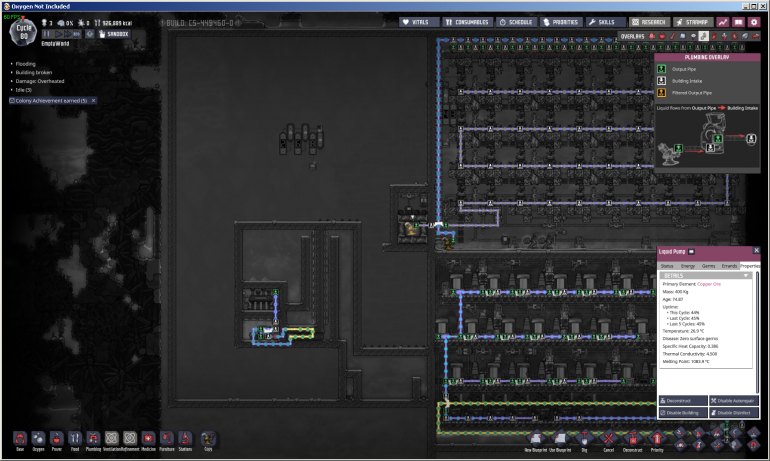Open the Stations build category
The image size is (770, 461).
tap(185, 438)
